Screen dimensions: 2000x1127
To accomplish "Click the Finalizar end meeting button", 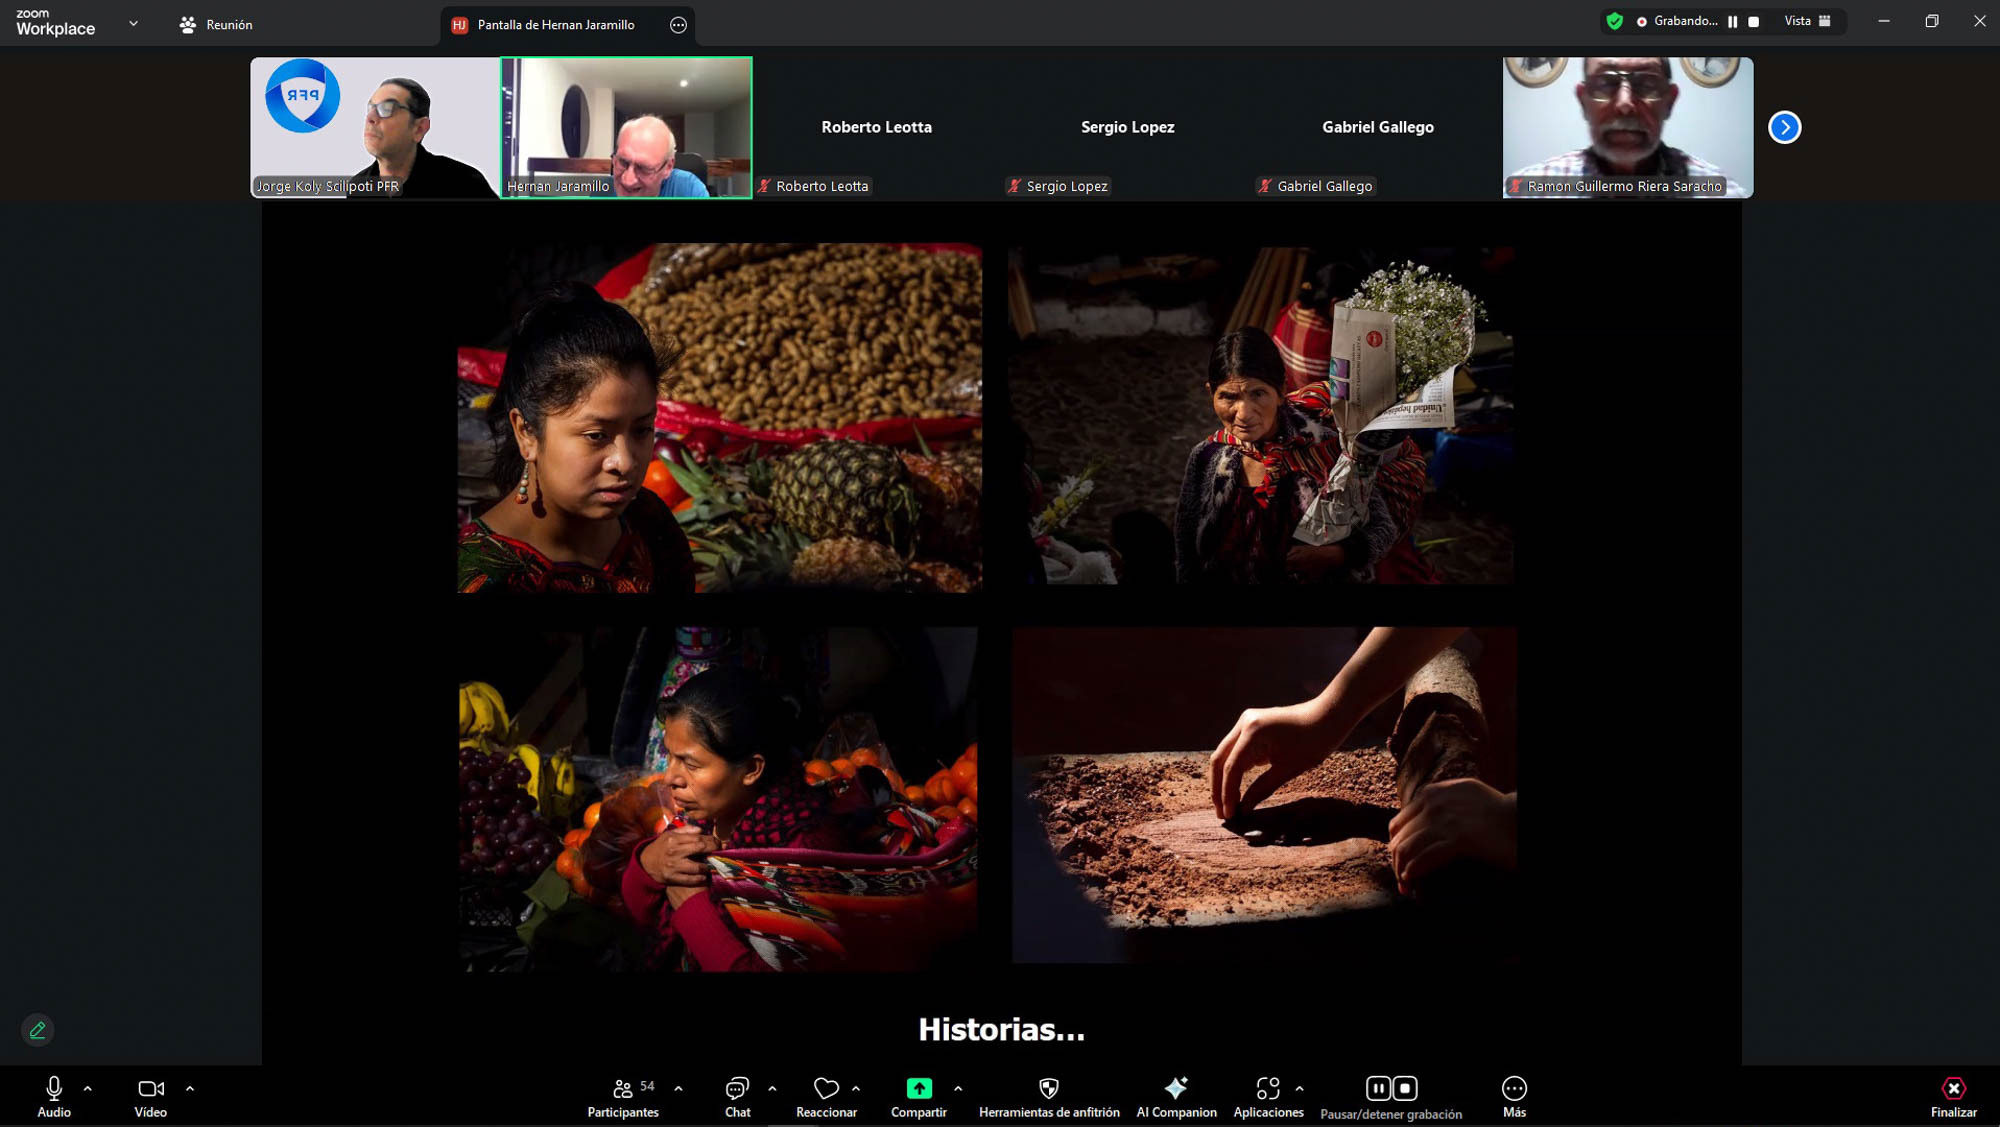I will [x=1953, y=1089].
